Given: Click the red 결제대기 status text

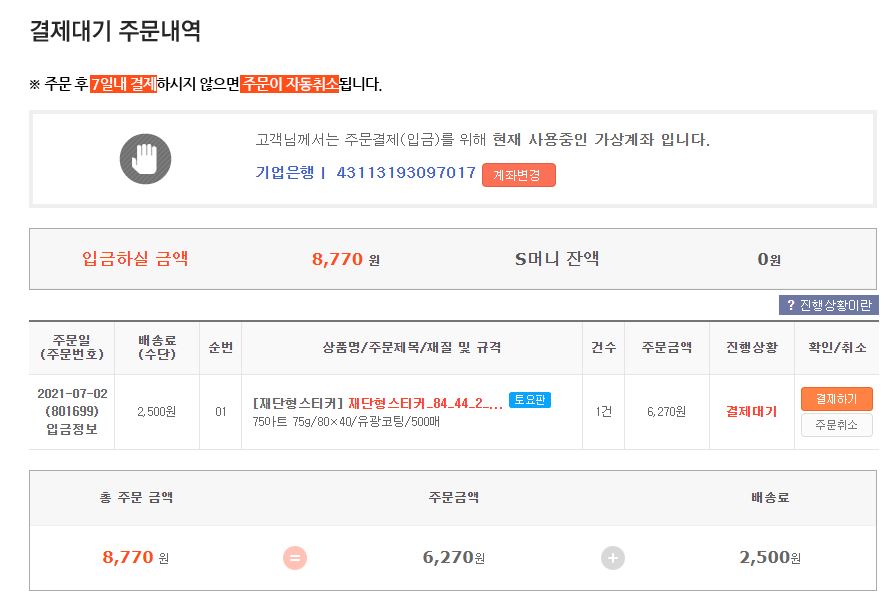Looking at the screenshot, I should (x=751, y=412).
